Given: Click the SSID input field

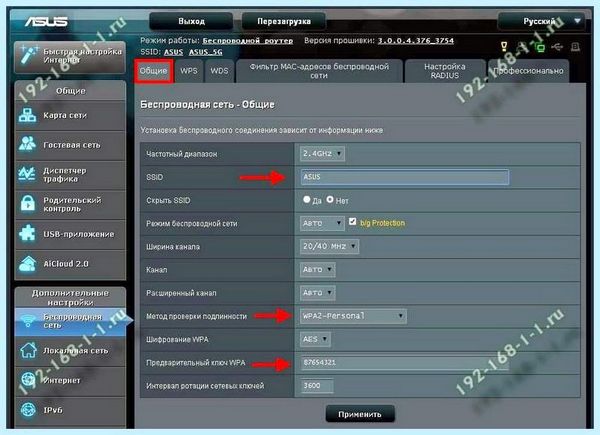Looking at the screenshot, I should (x=404, y=177).
